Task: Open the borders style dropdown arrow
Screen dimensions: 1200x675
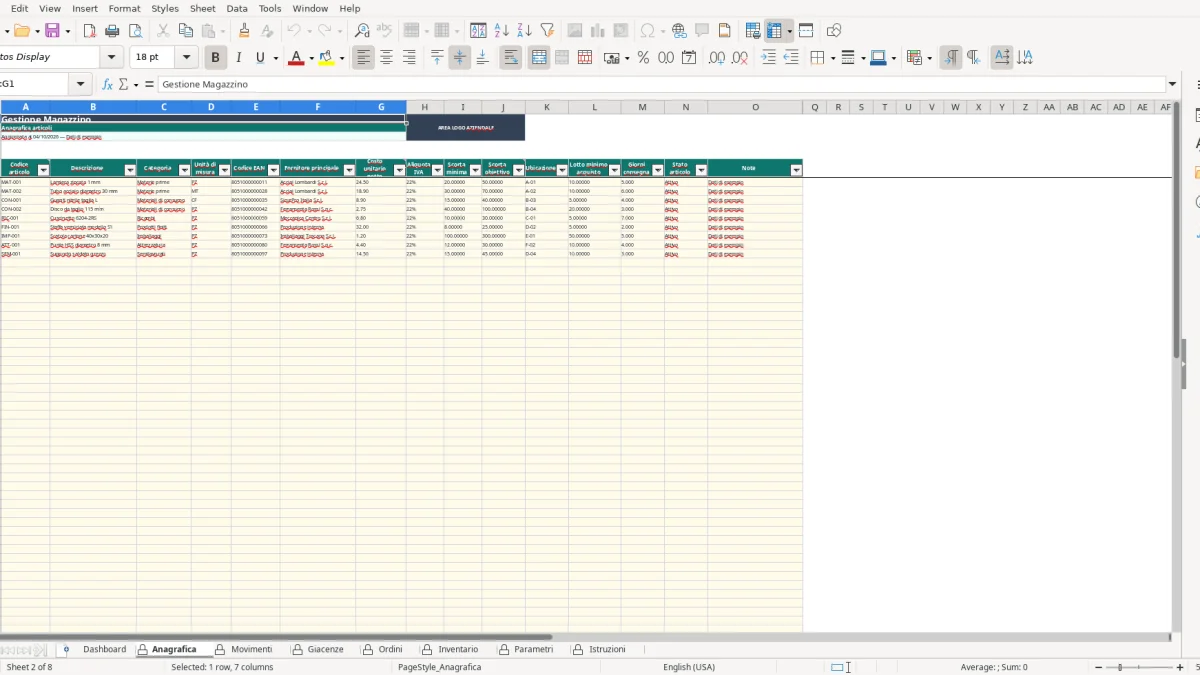Action: click(x=862, y=58)
